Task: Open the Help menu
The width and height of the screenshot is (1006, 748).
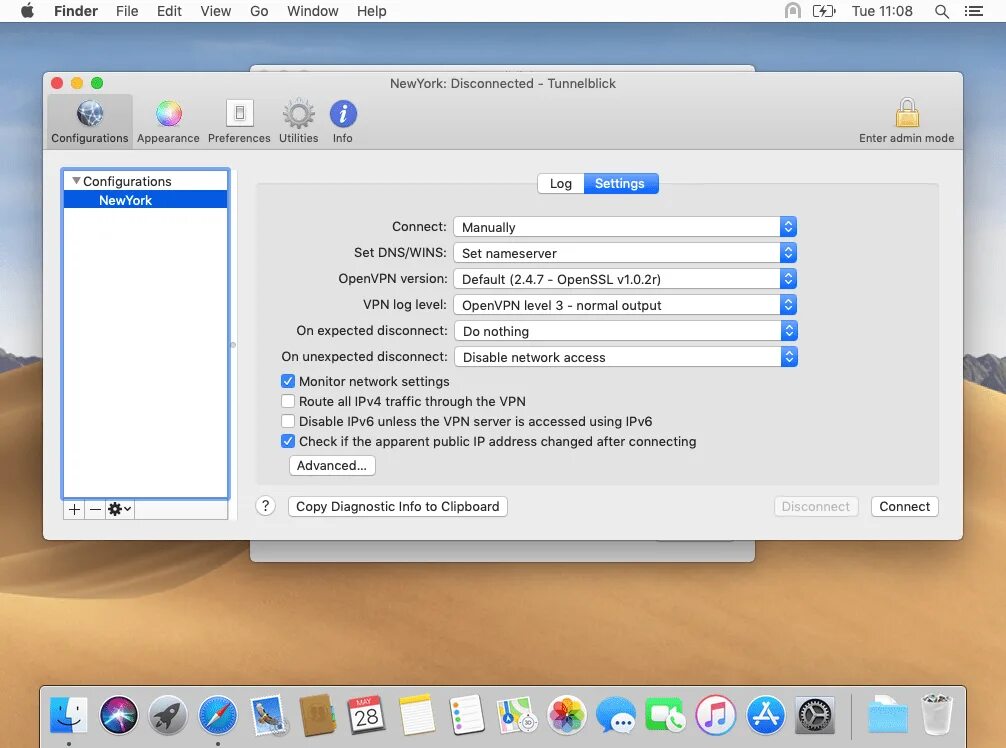Action: click(x=371, y=11)
